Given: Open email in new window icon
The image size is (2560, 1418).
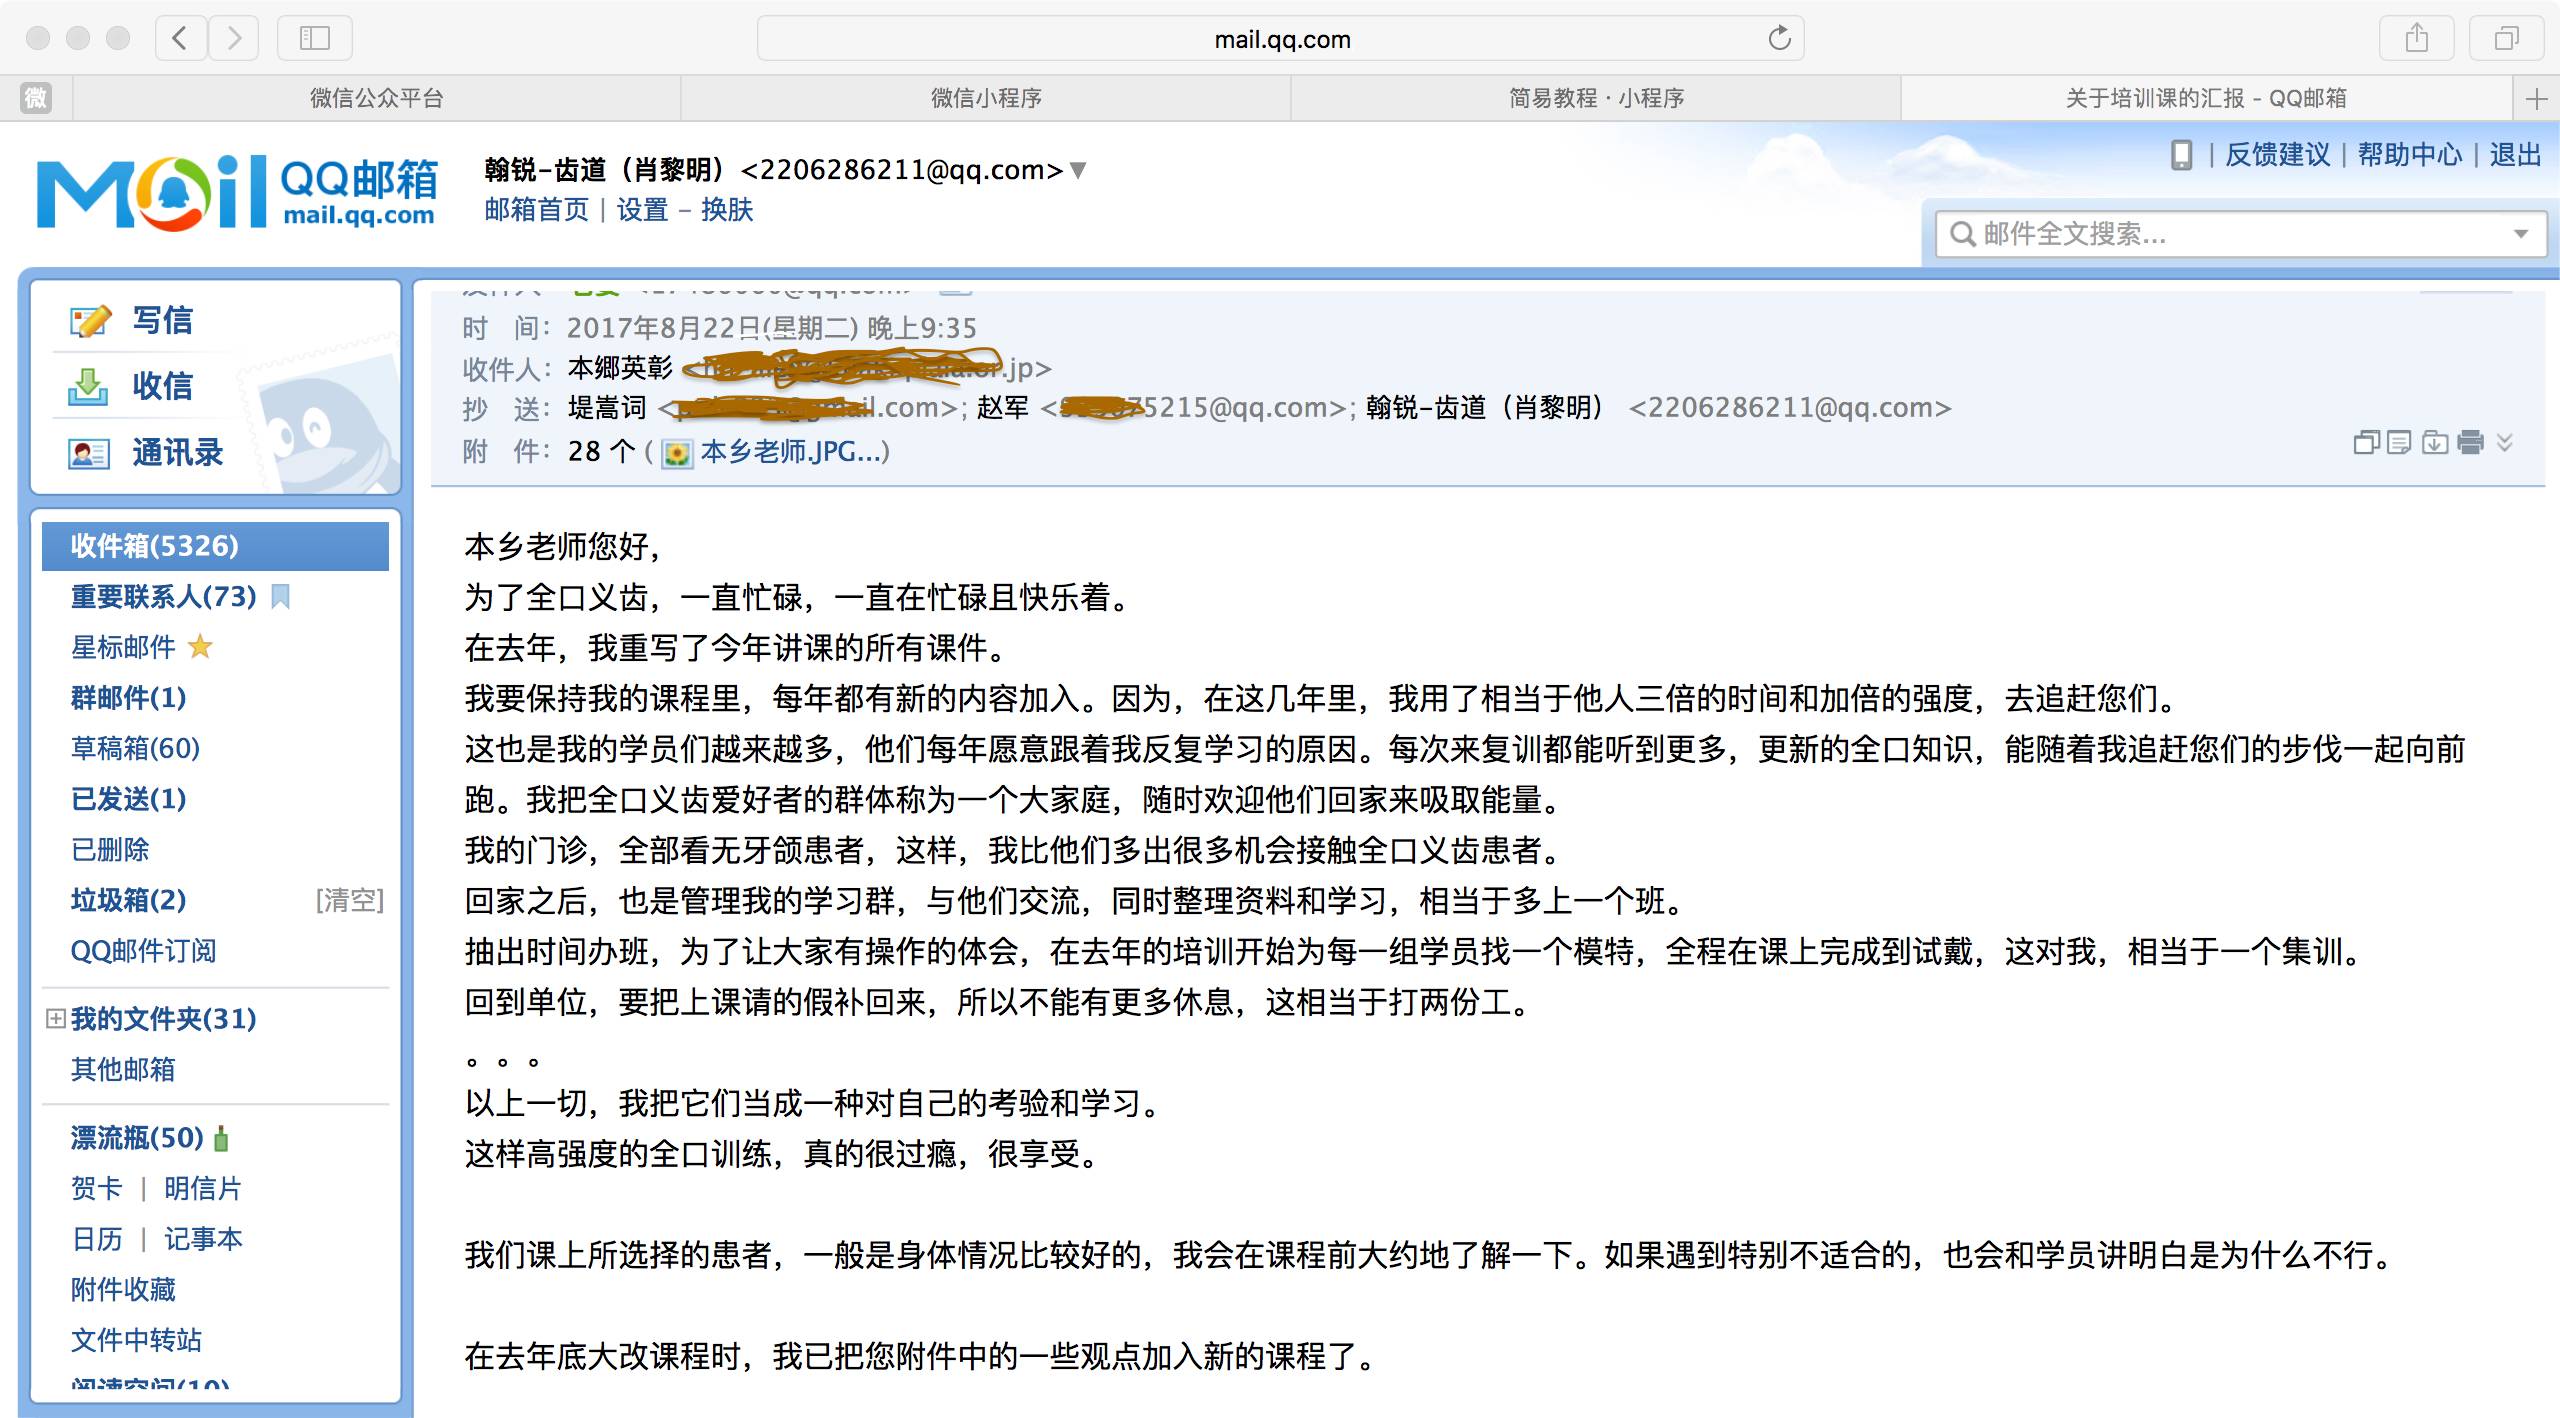Looking at the screenshot, I should pyautogui.click(x=2367, y=443).
